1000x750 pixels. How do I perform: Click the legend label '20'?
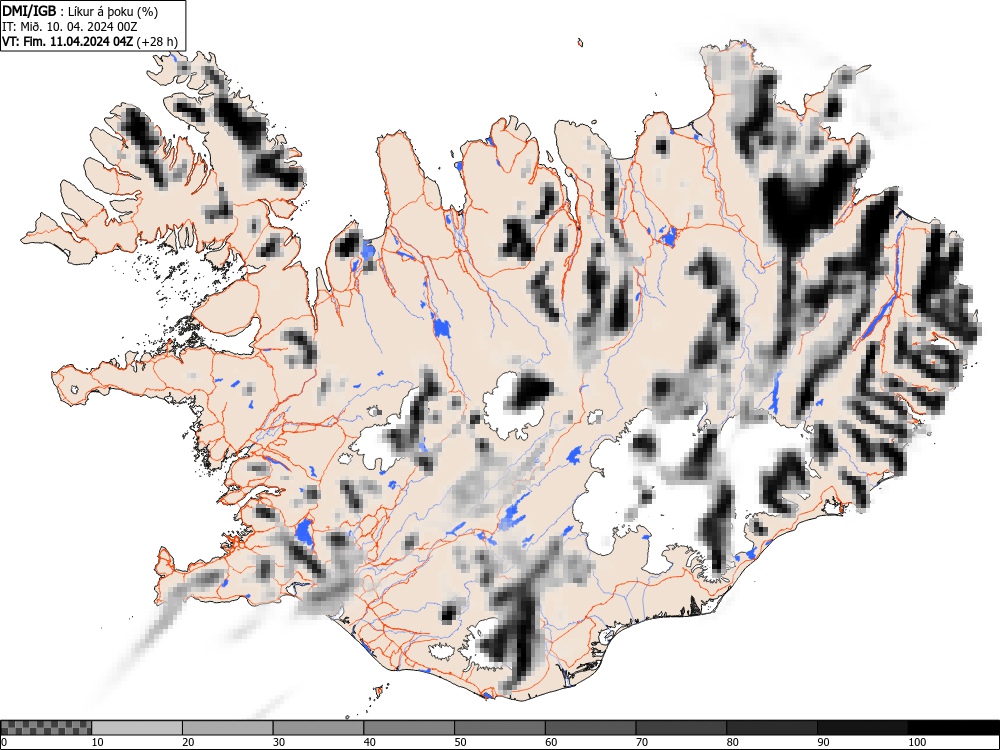(x=188, y=742)
